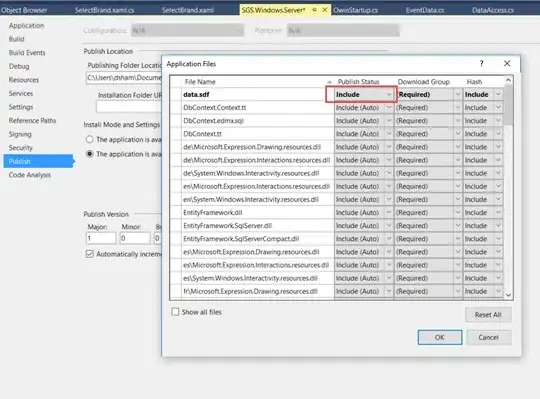
Task: Close the Application Files dialog
Action: pos(507,63)
